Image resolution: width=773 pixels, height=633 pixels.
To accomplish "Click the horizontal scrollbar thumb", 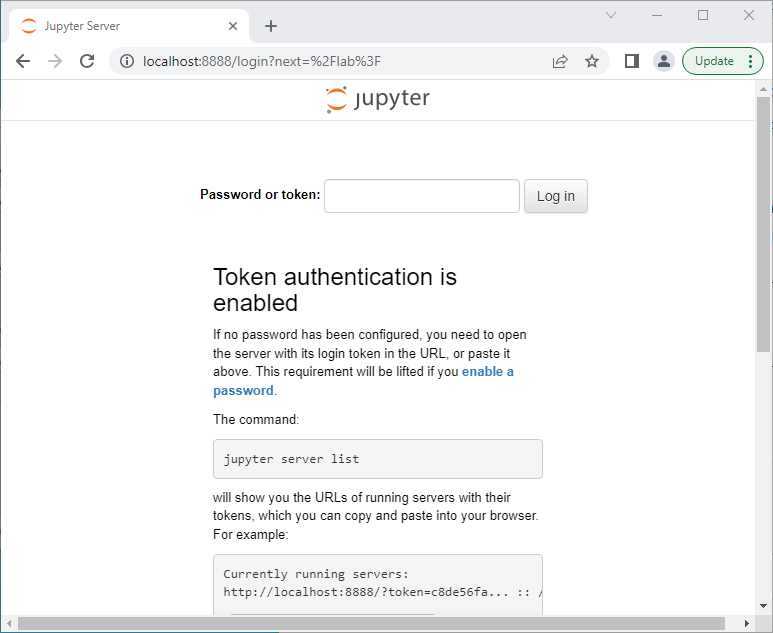I will coord(371,623).
